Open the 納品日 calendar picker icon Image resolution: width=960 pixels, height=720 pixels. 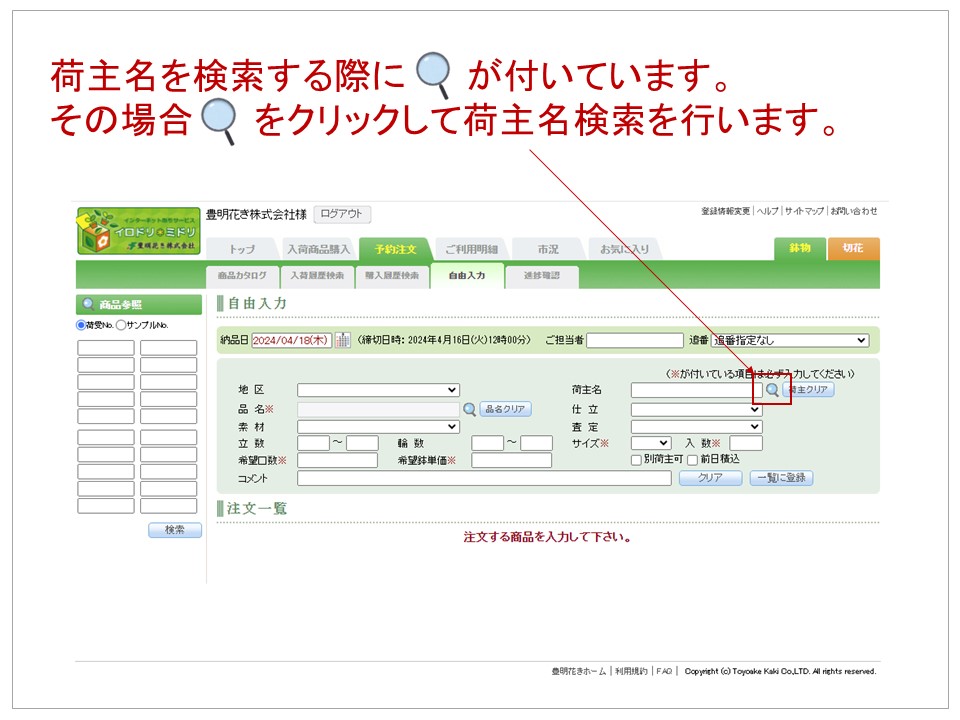342,340
